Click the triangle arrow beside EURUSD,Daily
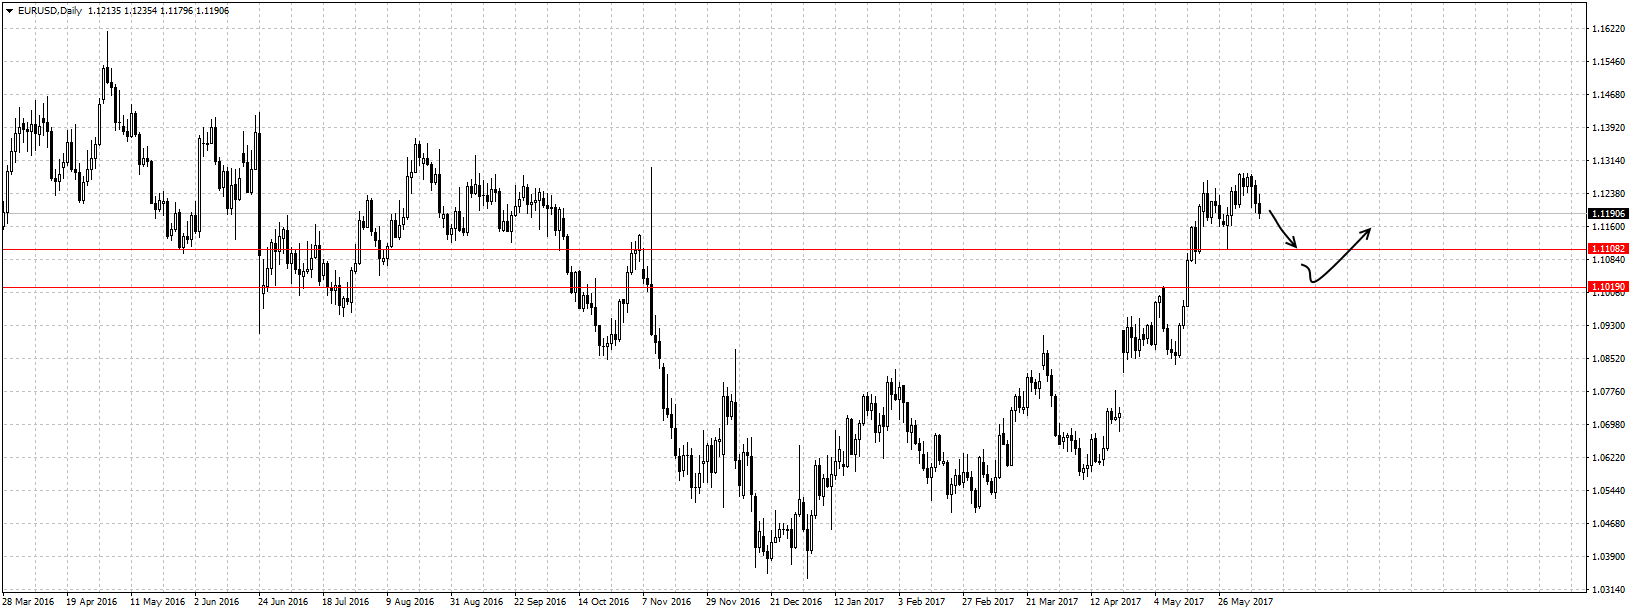Screen dimensions: 1629x613 click(8, 11)
